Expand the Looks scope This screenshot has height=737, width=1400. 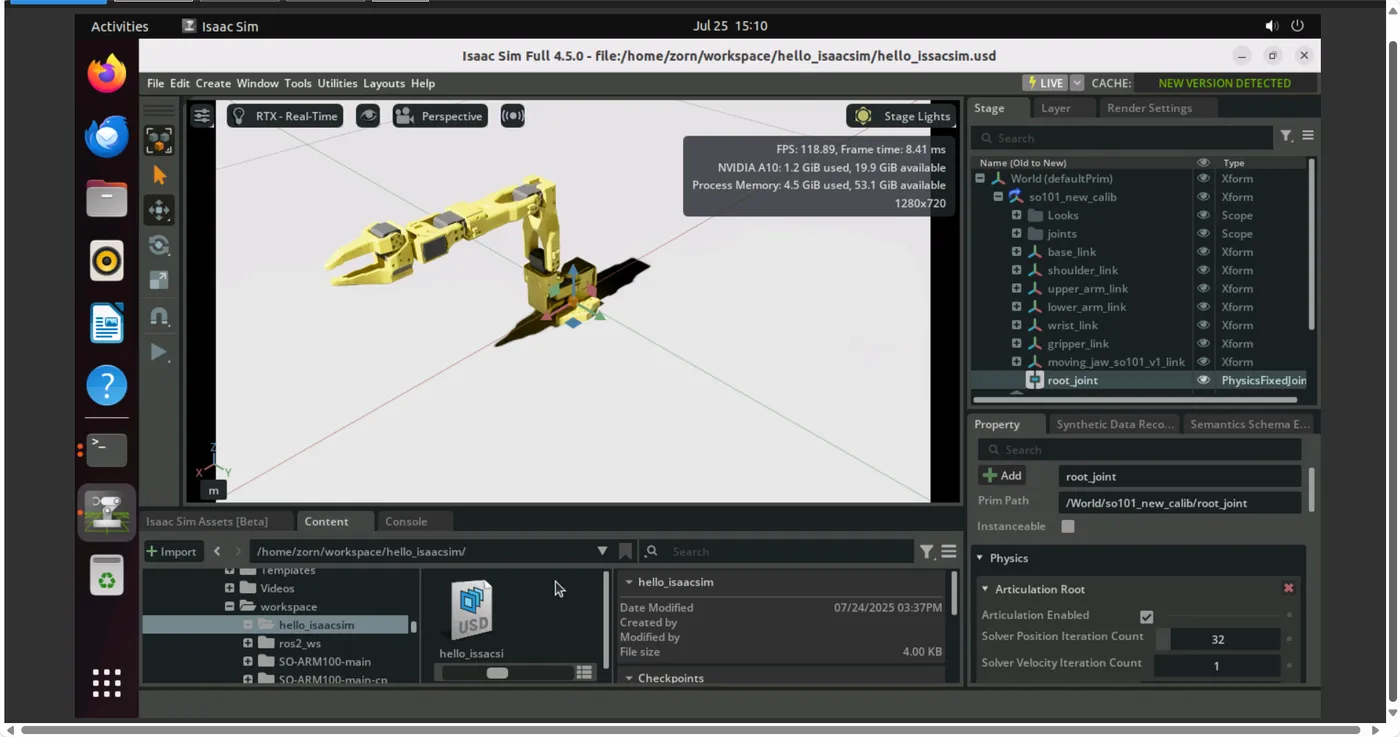pyautogui.click(x=1016, y=215)
